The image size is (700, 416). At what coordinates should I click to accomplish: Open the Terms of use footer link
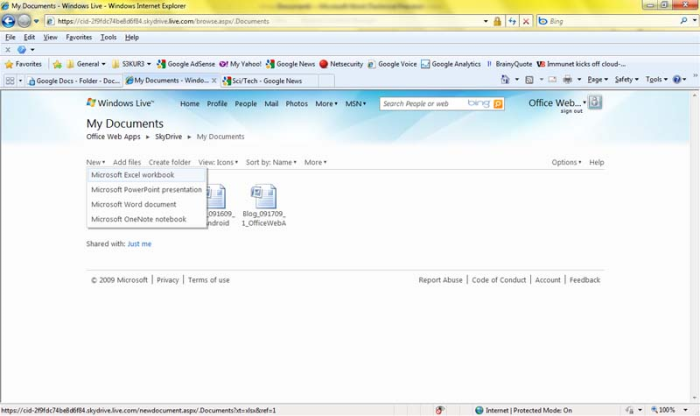click(208, 280)
